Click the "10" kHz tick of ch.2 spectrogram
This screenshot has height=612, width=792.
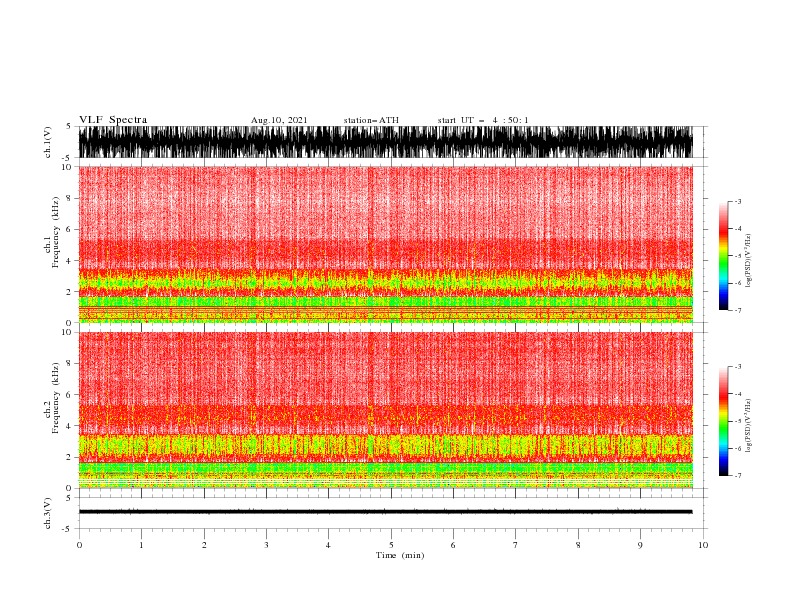pyautogui.click(x=67, y=332)
